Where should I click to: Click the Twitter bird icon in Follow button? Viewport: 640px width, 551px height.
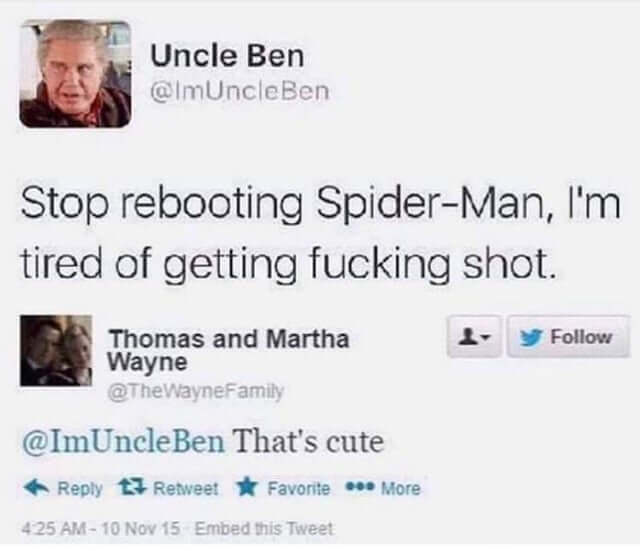[x=534, y=336]
